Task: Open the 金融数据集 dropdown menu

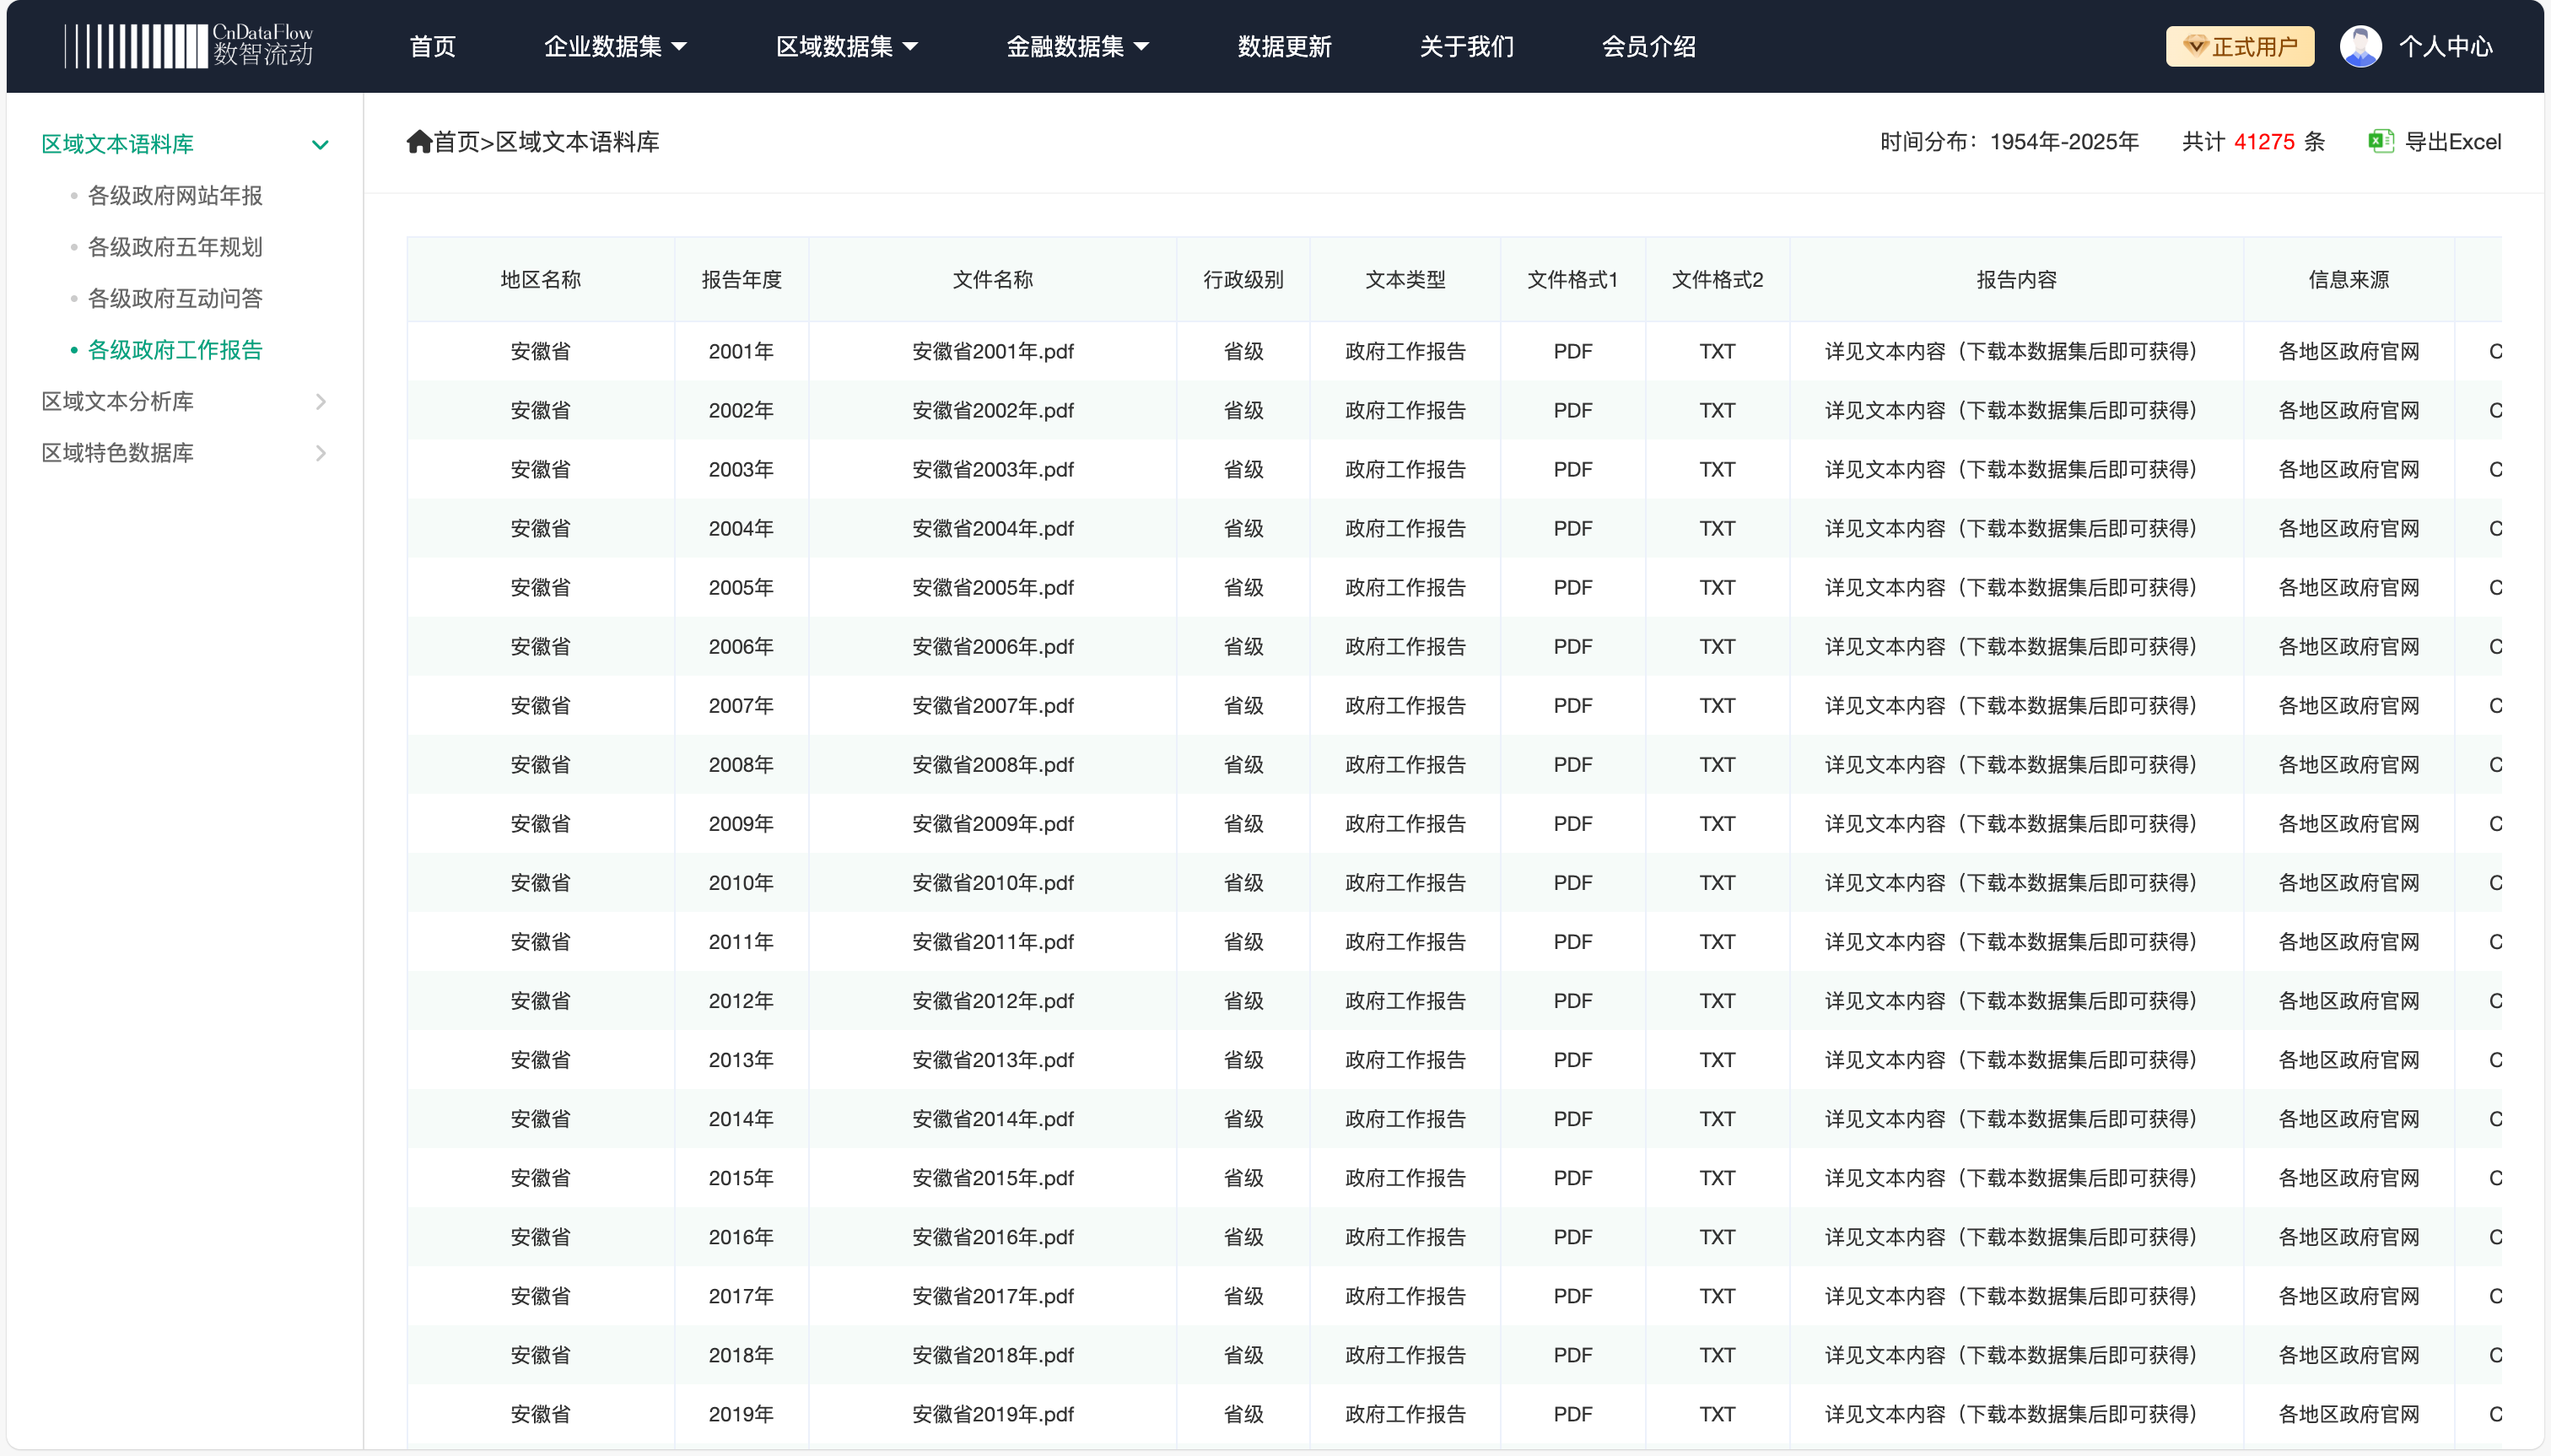Action: click(x=1077, y=46)
